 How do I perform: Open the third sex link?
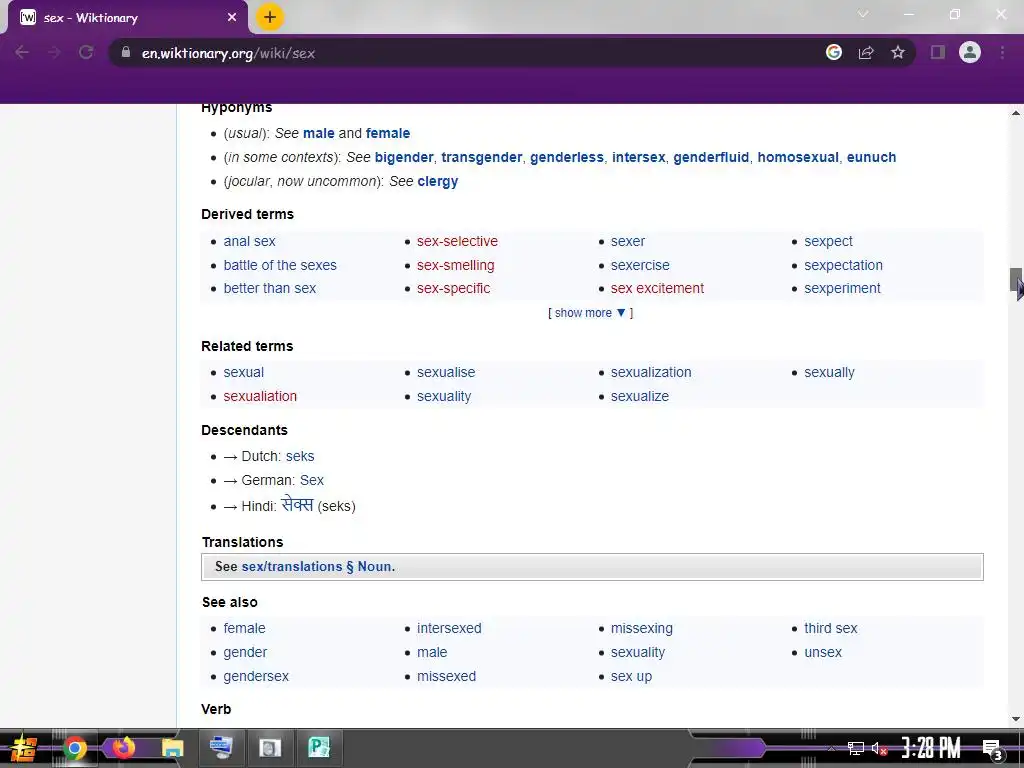click(x=831, y=628)
